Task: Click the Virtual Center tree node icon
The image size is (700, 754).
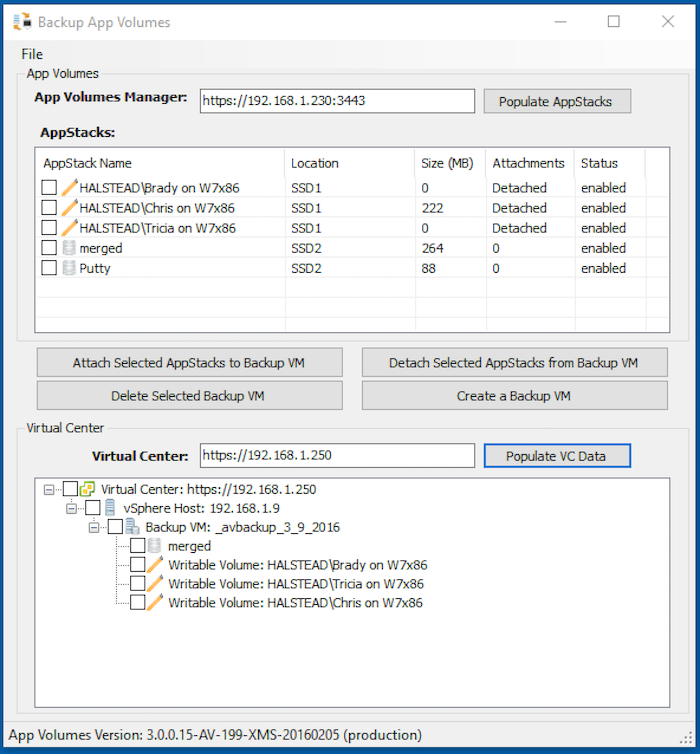Action: coord(88,489)
